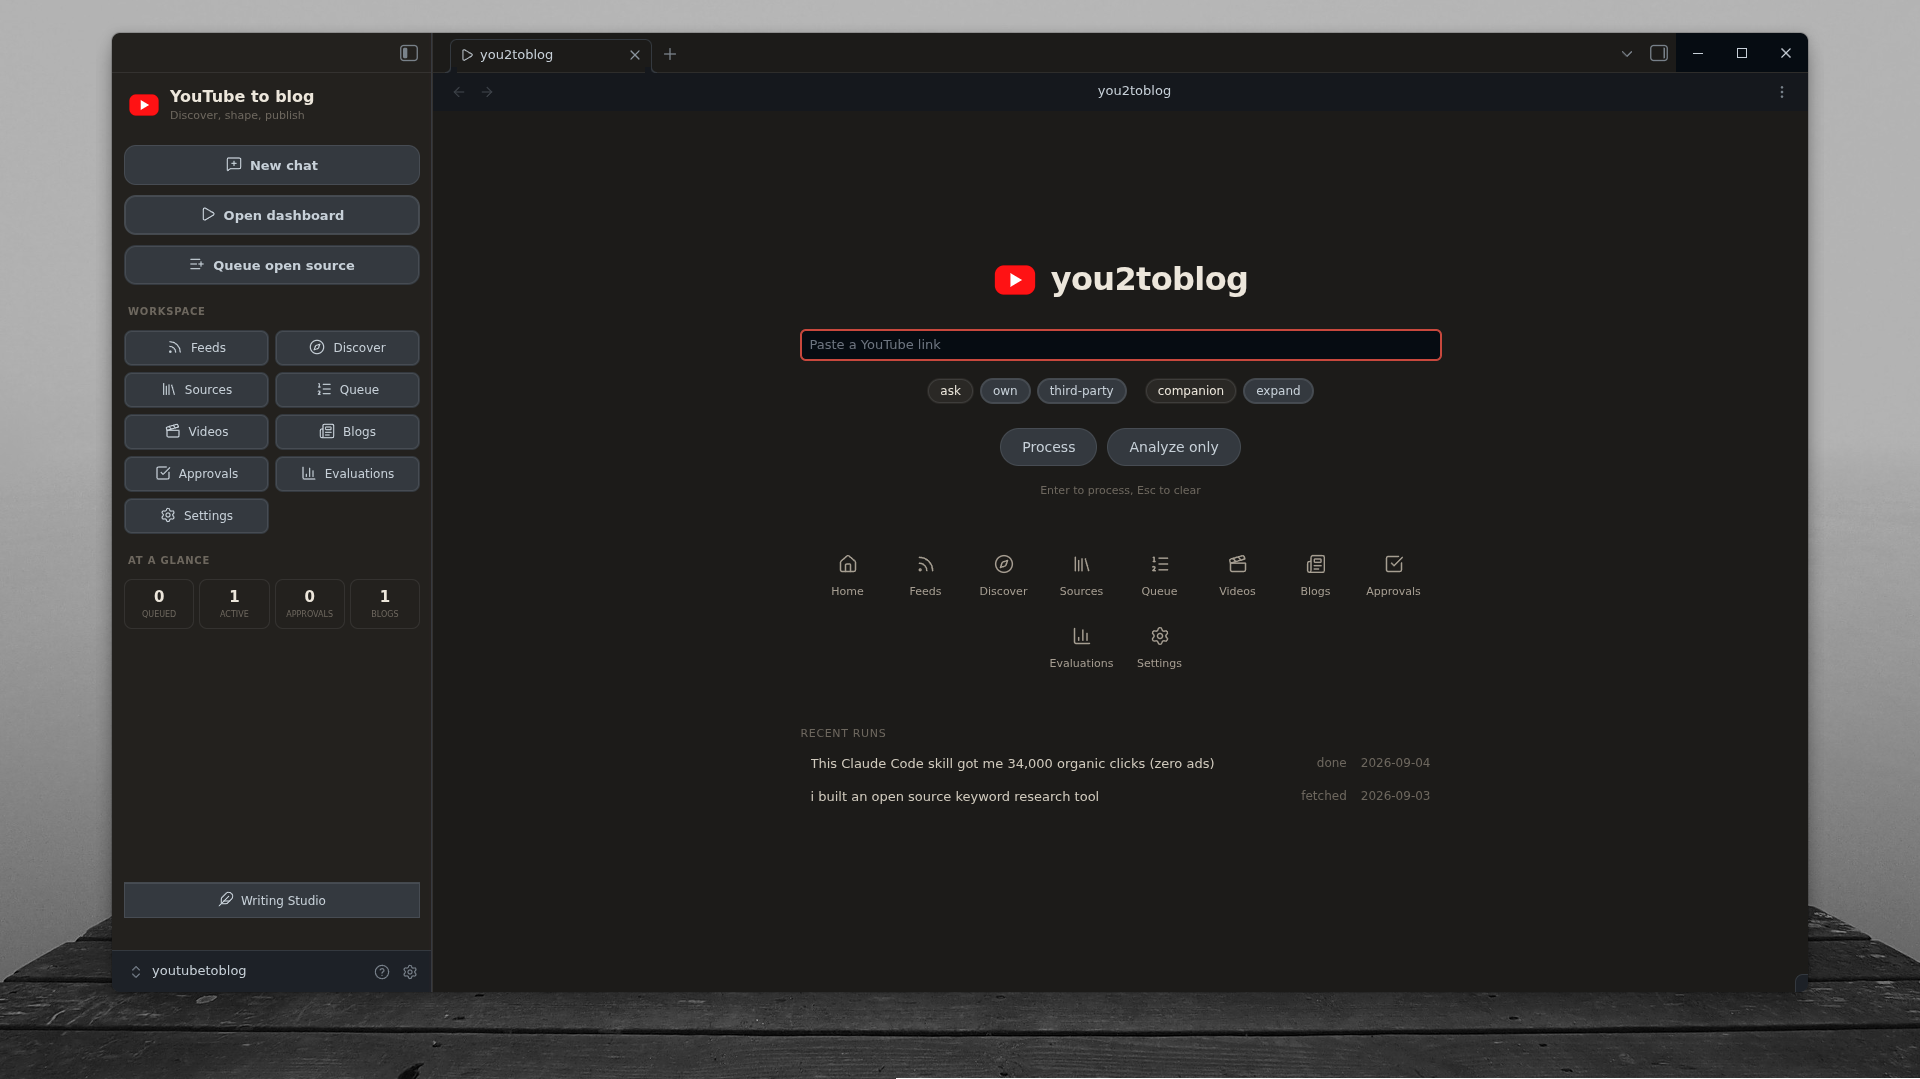Add a new tab with plus
1920x1079 pixels.
(670, 54)
